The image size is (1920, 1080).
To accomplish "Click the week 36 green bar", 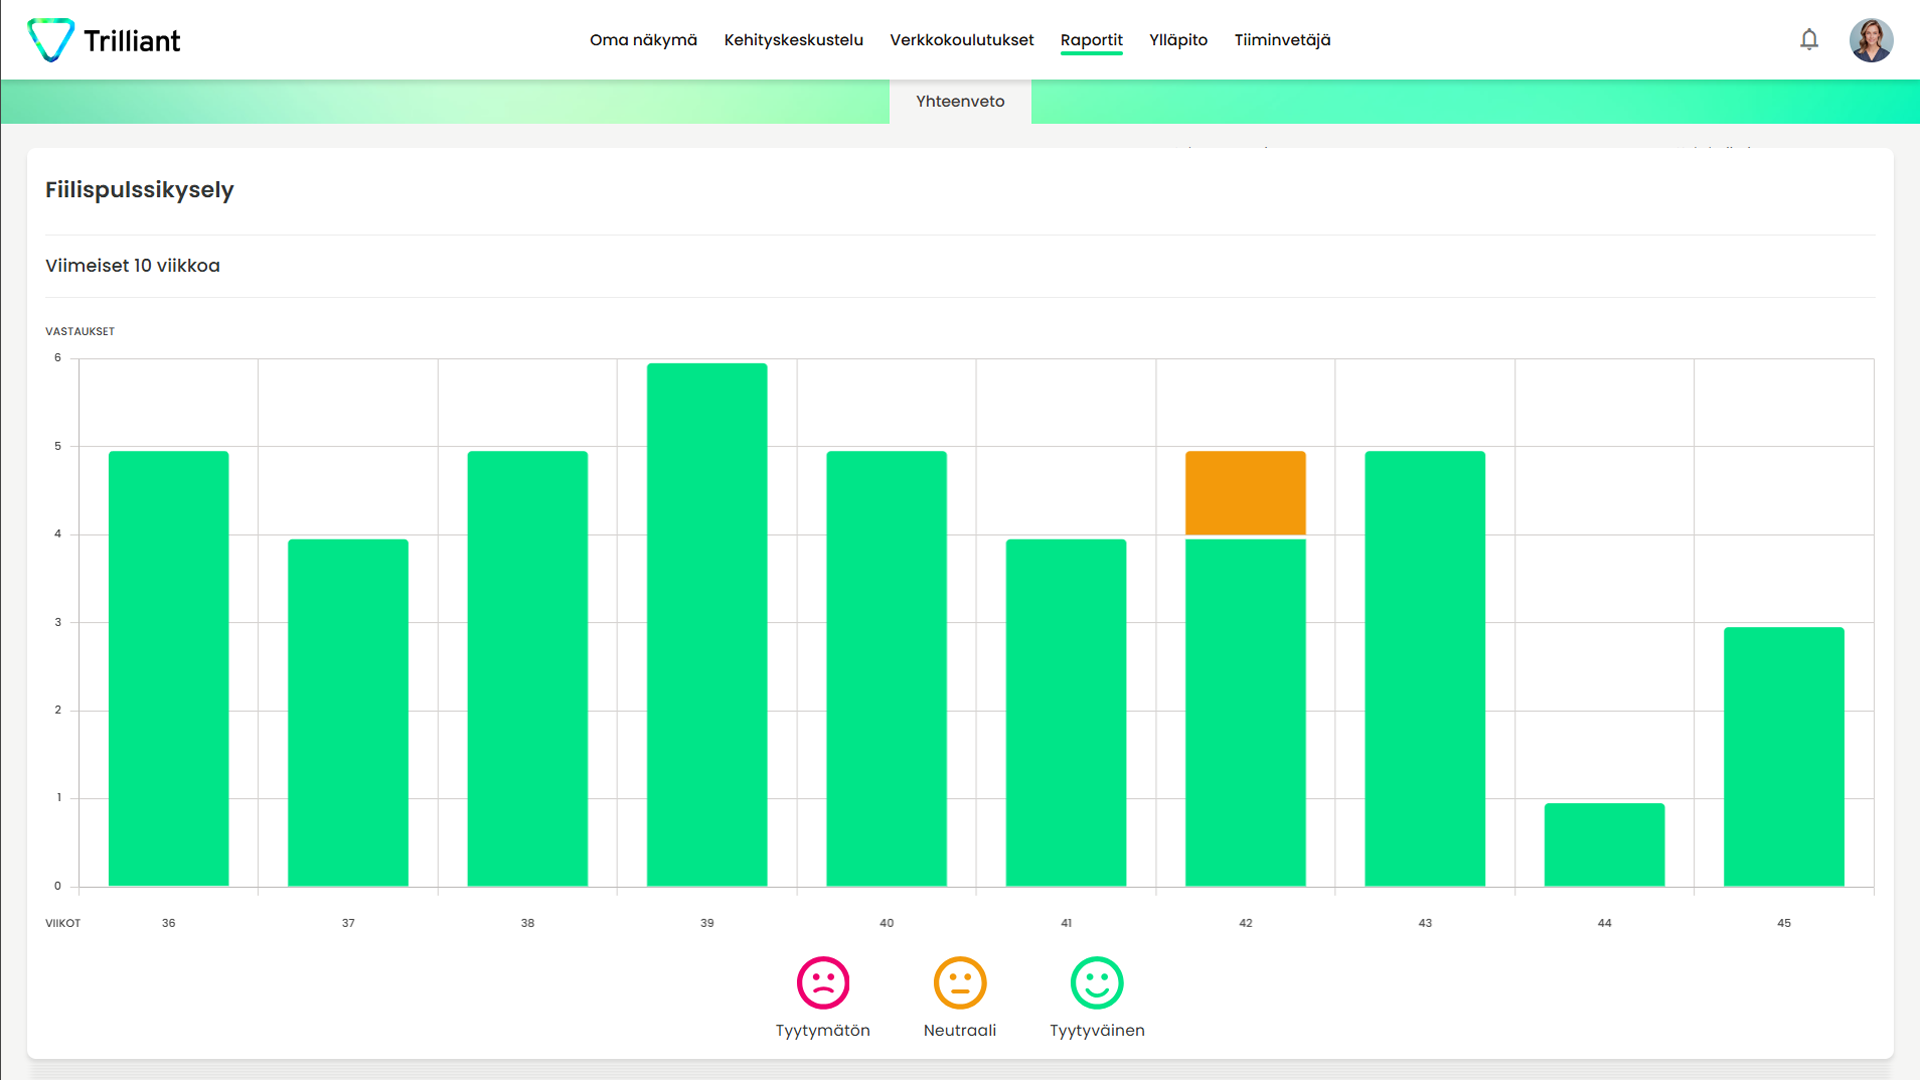I will [168, 668].
